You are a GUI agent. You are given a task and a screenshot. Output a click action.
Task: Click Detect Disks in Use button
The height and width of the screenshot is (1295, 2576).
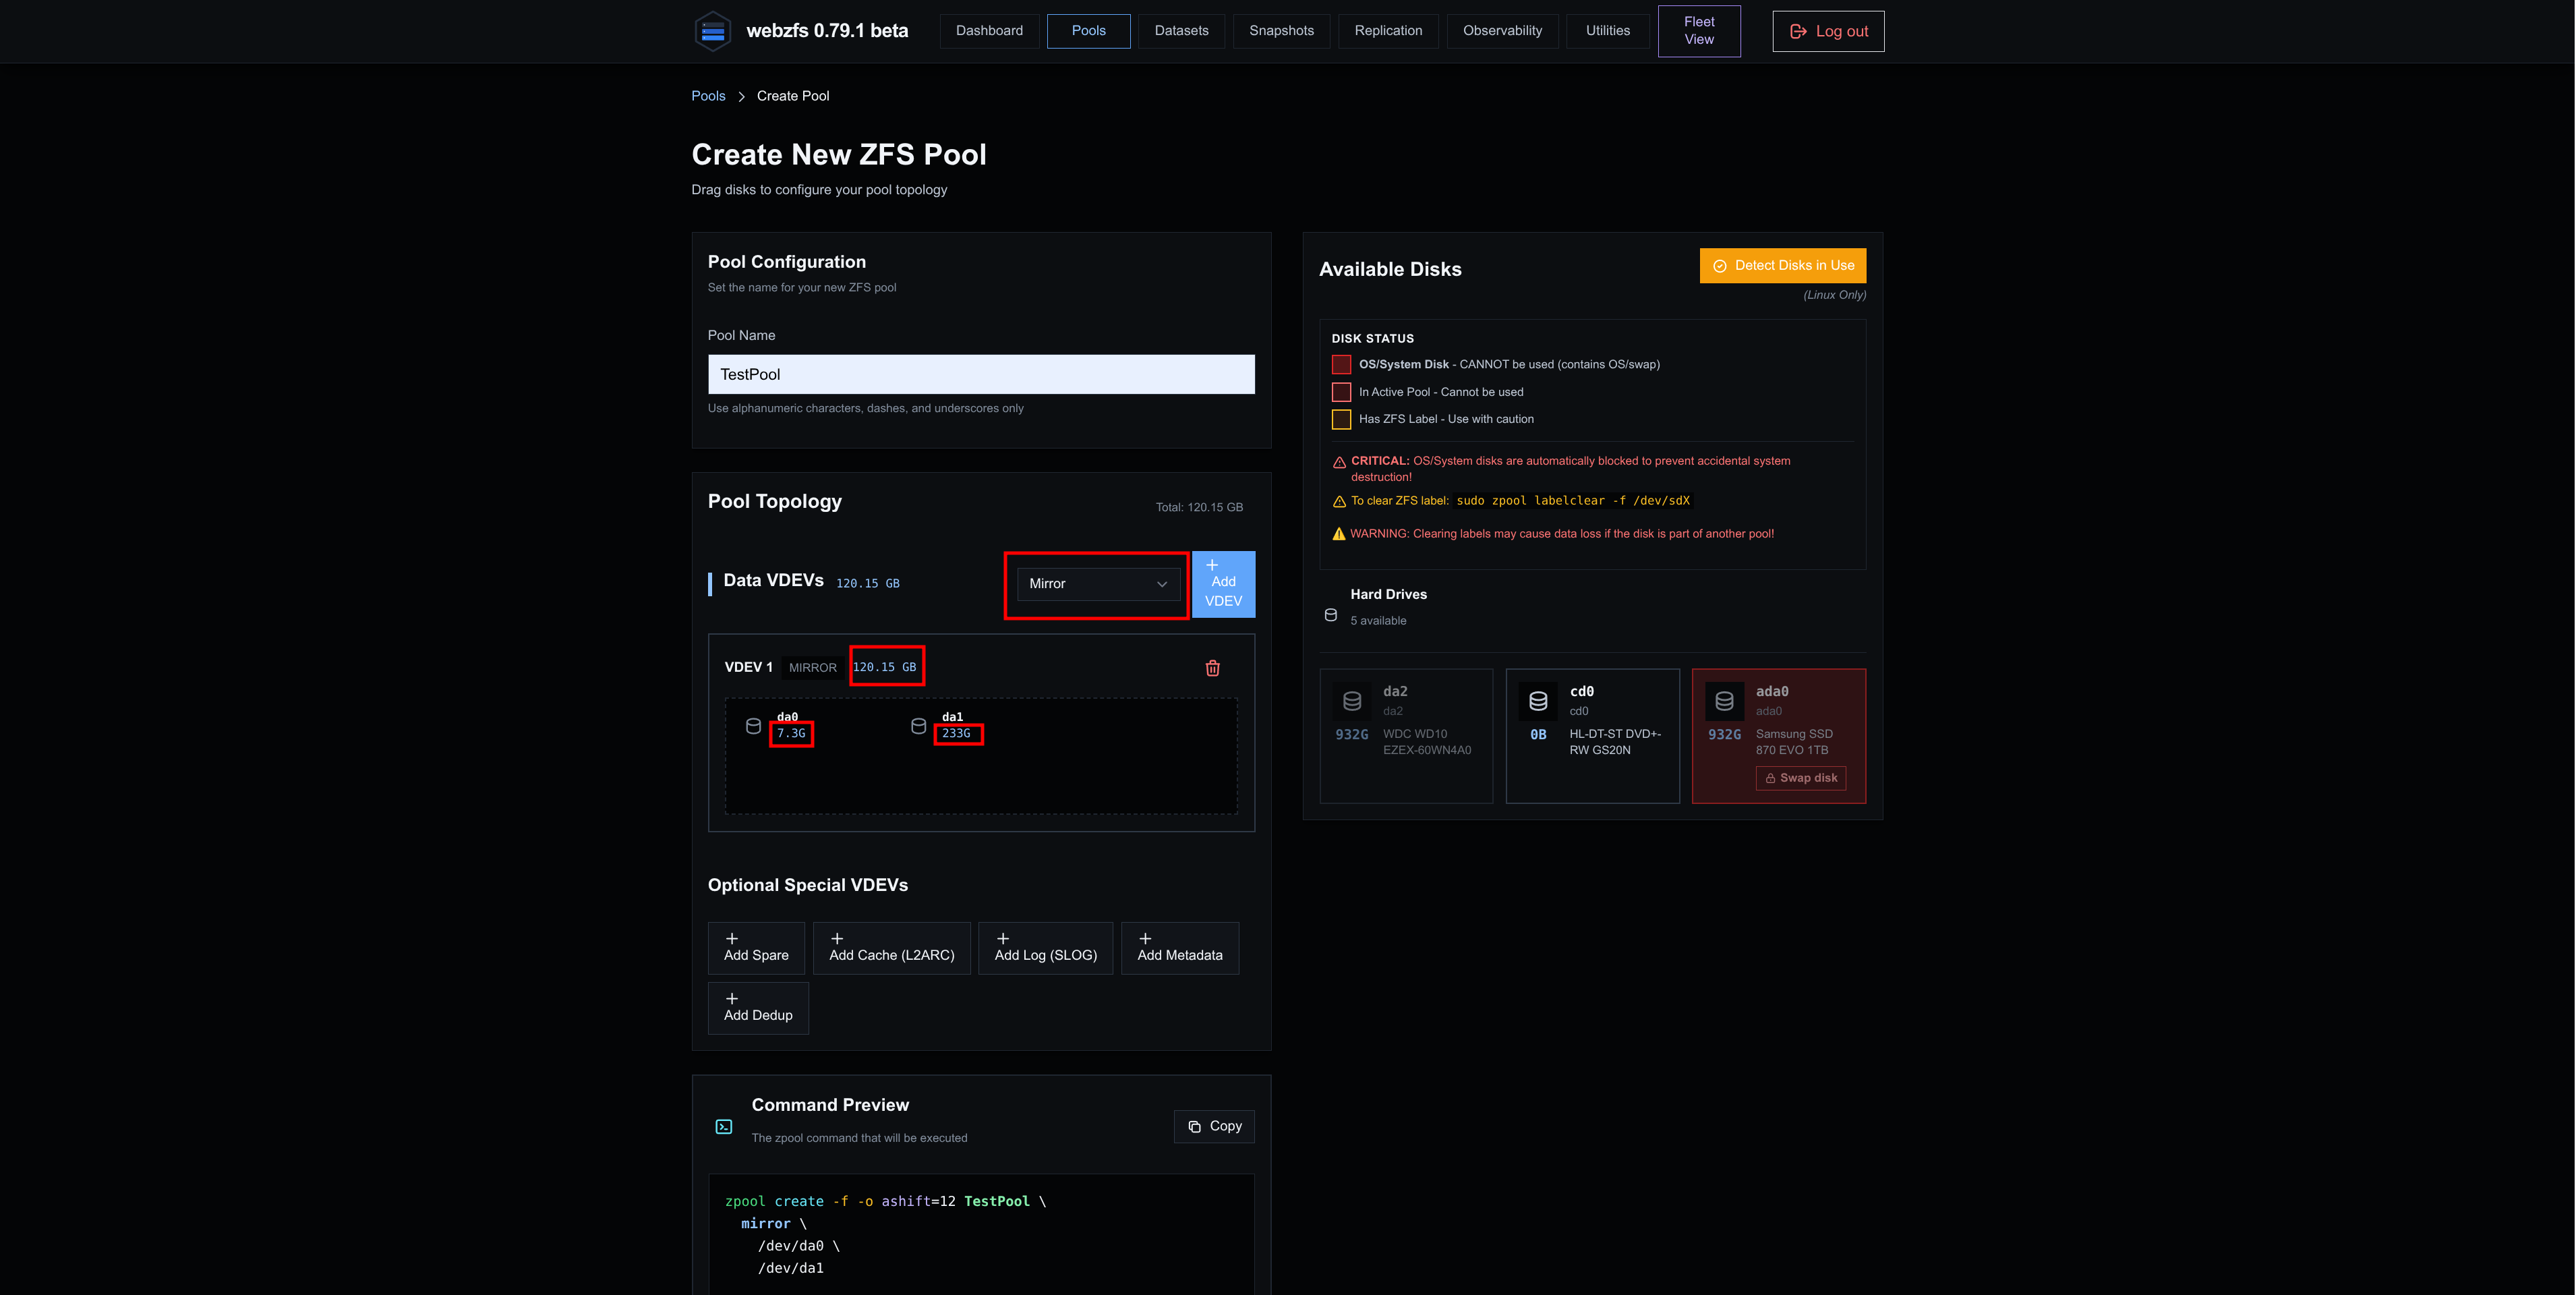click(1782, 266)
